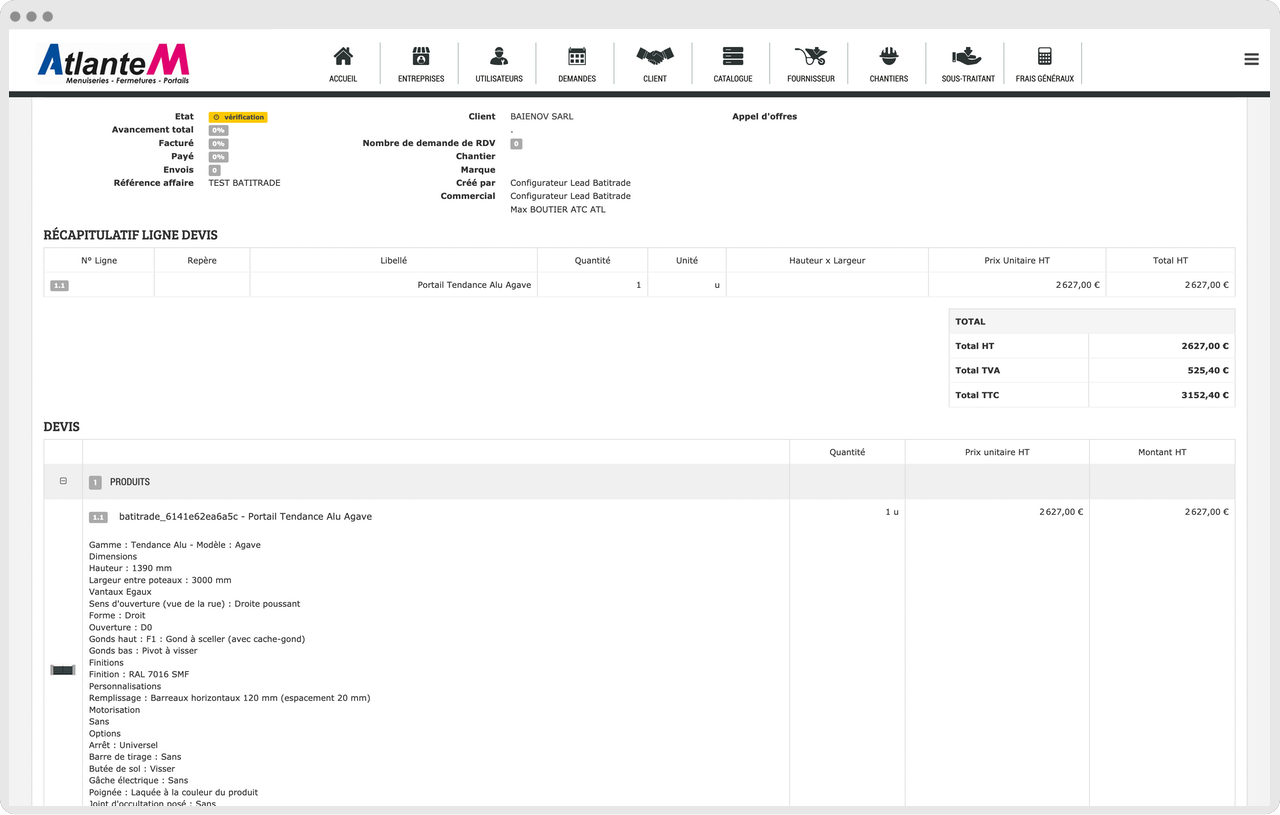Open Sous-traitant hand icon
The image size is (1280, 815).
[x=967, y=57]
